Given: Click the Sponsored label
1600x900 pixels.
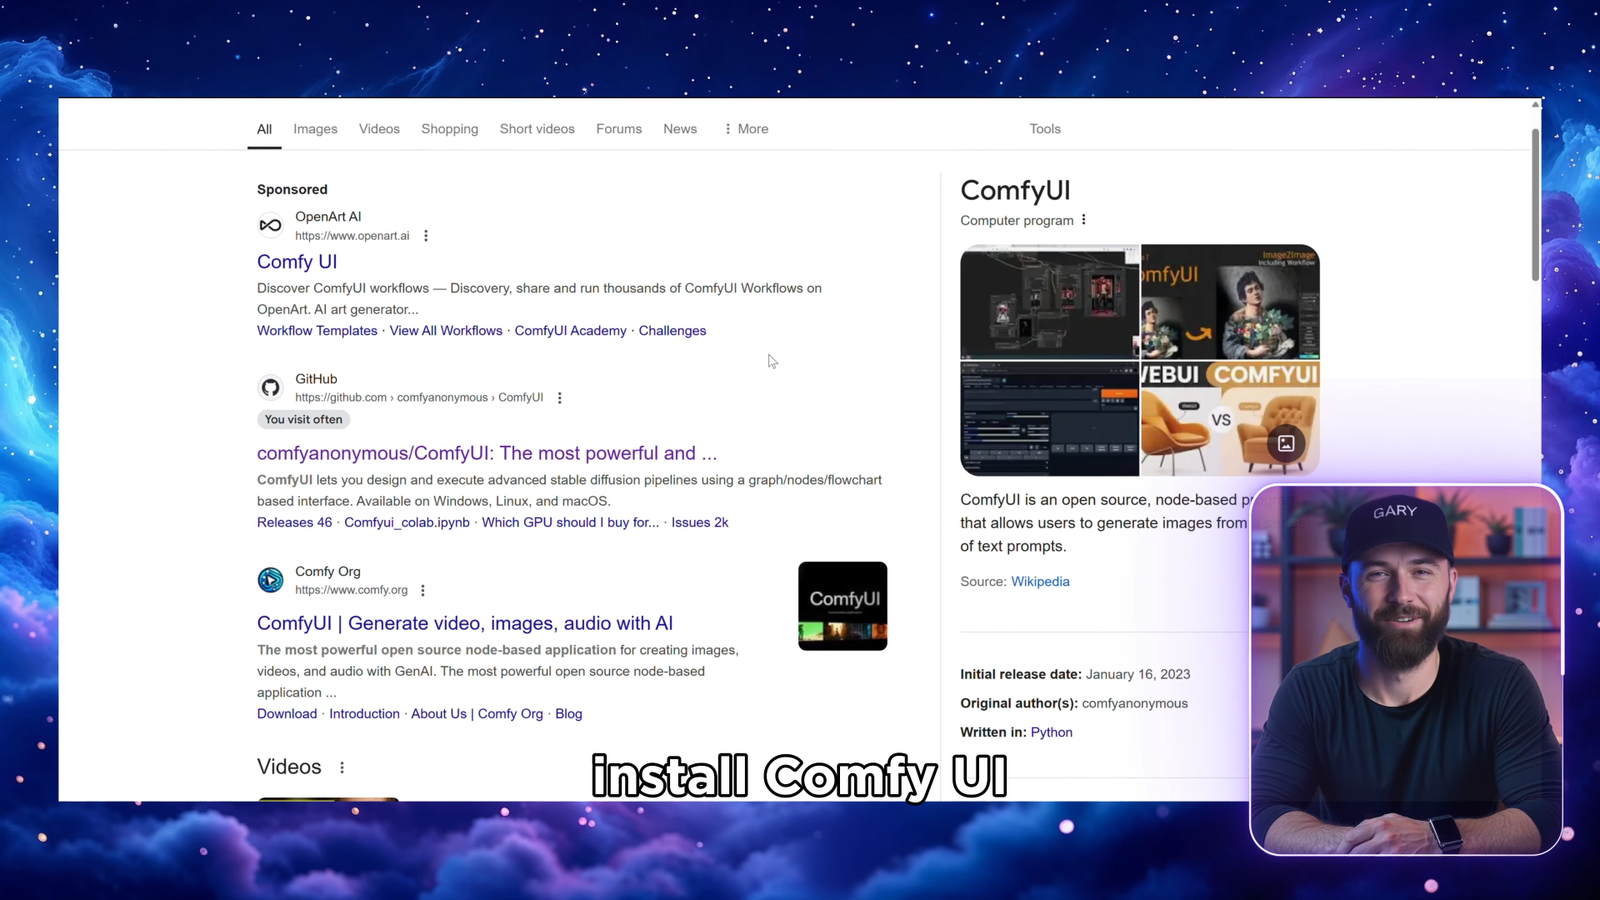Looking at the screenshot, I should point(292,190).
